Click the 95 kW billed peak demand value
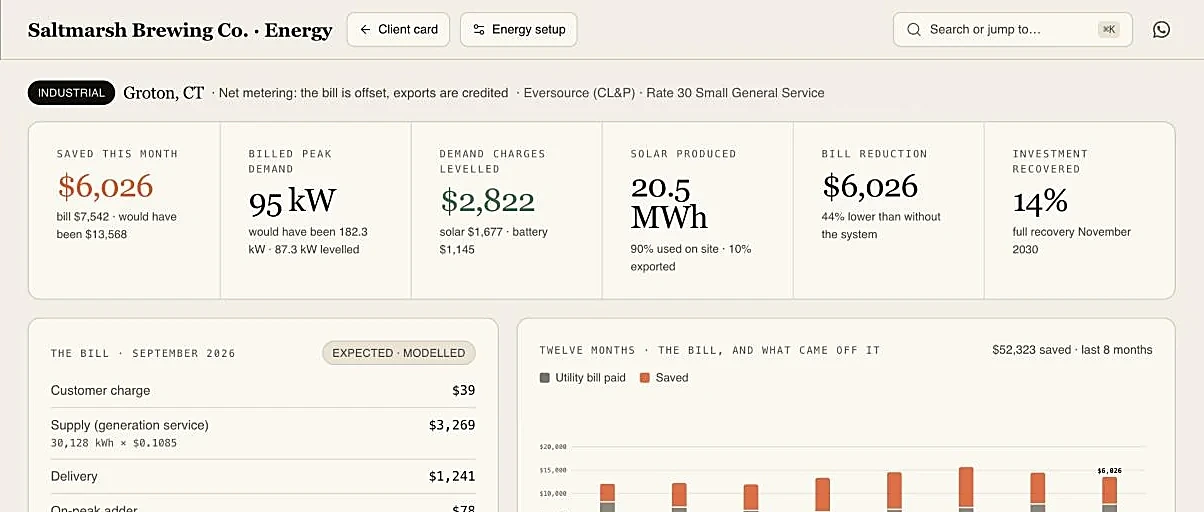The width and height of the screenshot is (1204, 512). pos(292,201)
